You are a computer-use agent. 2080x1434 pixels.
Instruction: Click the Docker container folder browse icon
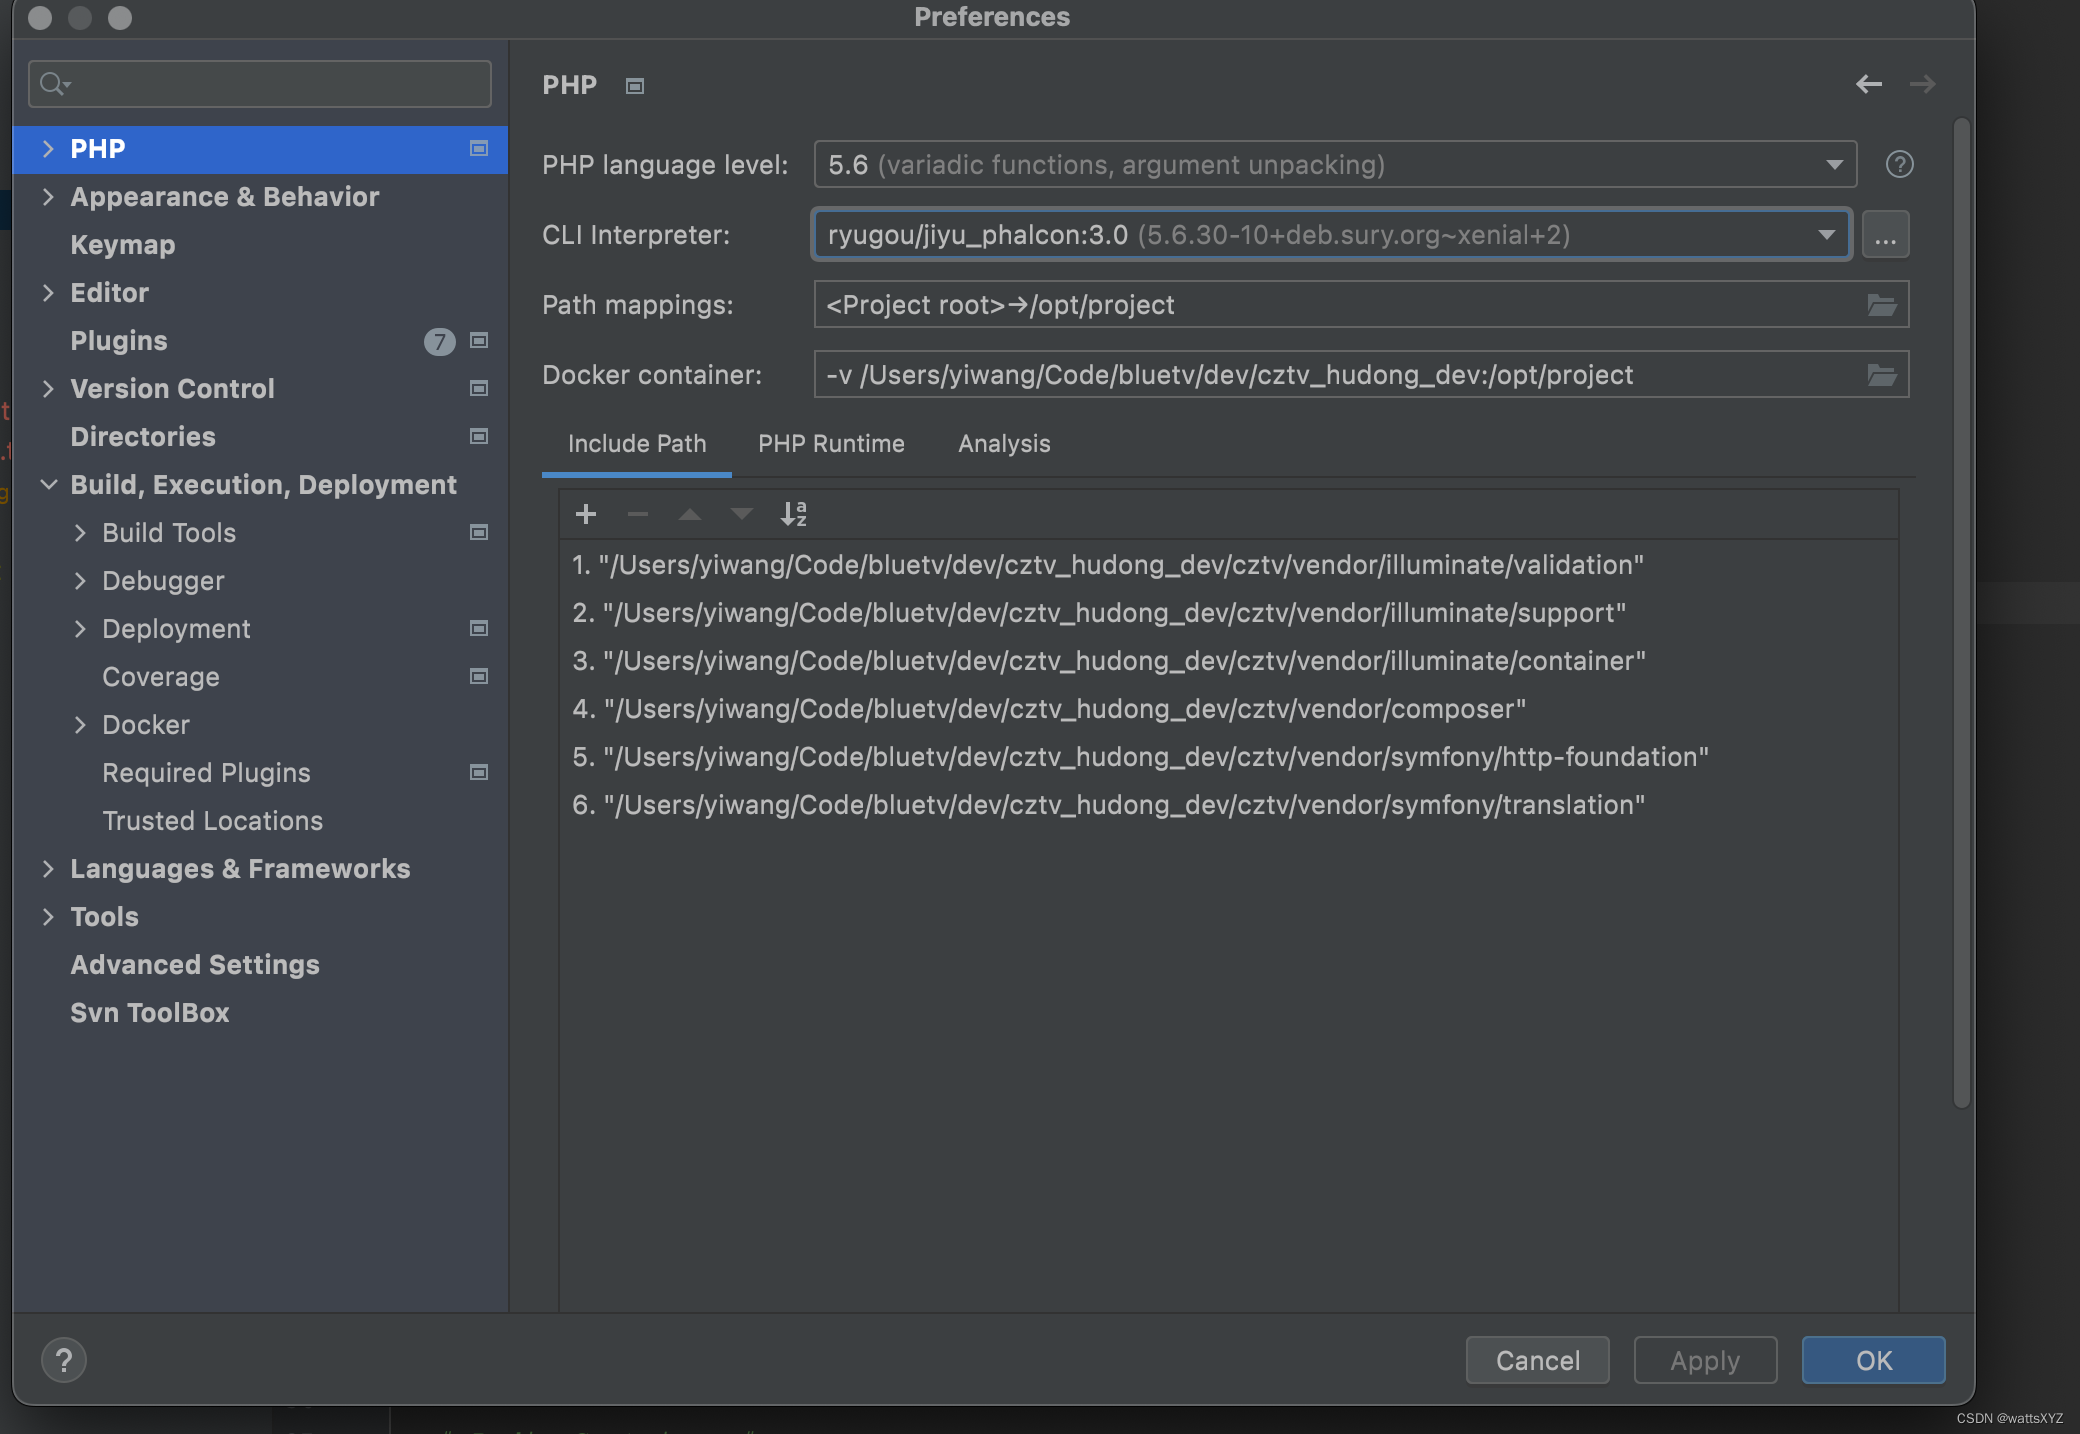point(1882,373)
